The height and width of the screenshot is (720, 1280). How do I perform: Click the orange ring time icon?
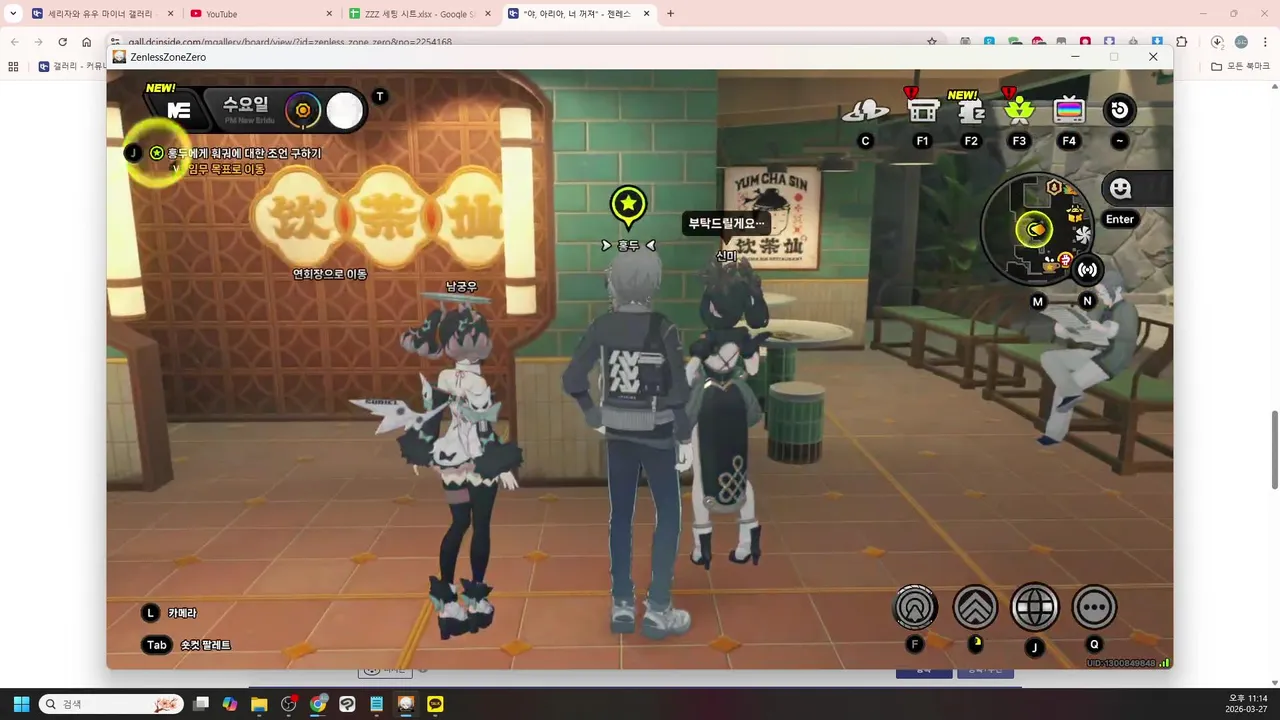click(x=302, y=110)
